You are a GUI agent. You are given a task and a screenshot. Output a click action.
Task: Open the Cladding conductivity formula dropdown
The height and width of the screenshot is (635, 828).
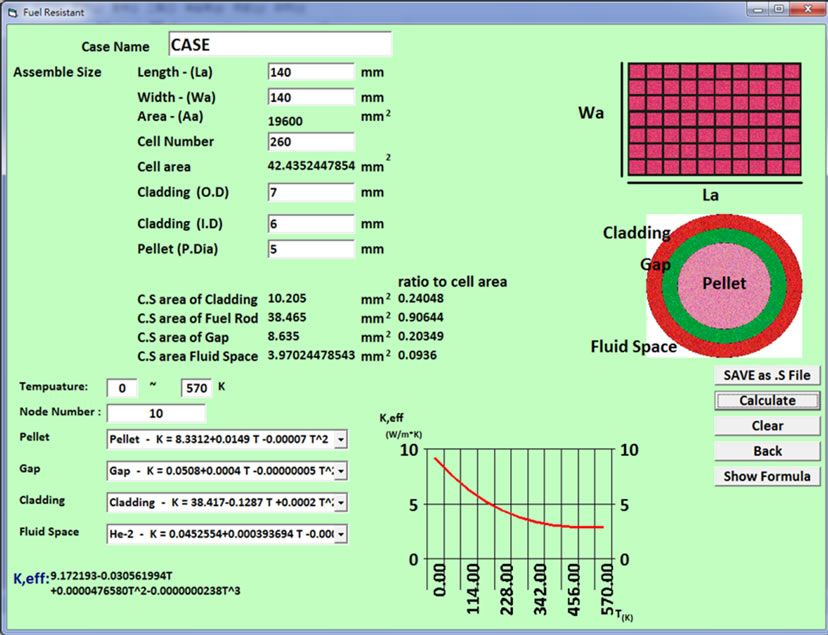[341, 502]
